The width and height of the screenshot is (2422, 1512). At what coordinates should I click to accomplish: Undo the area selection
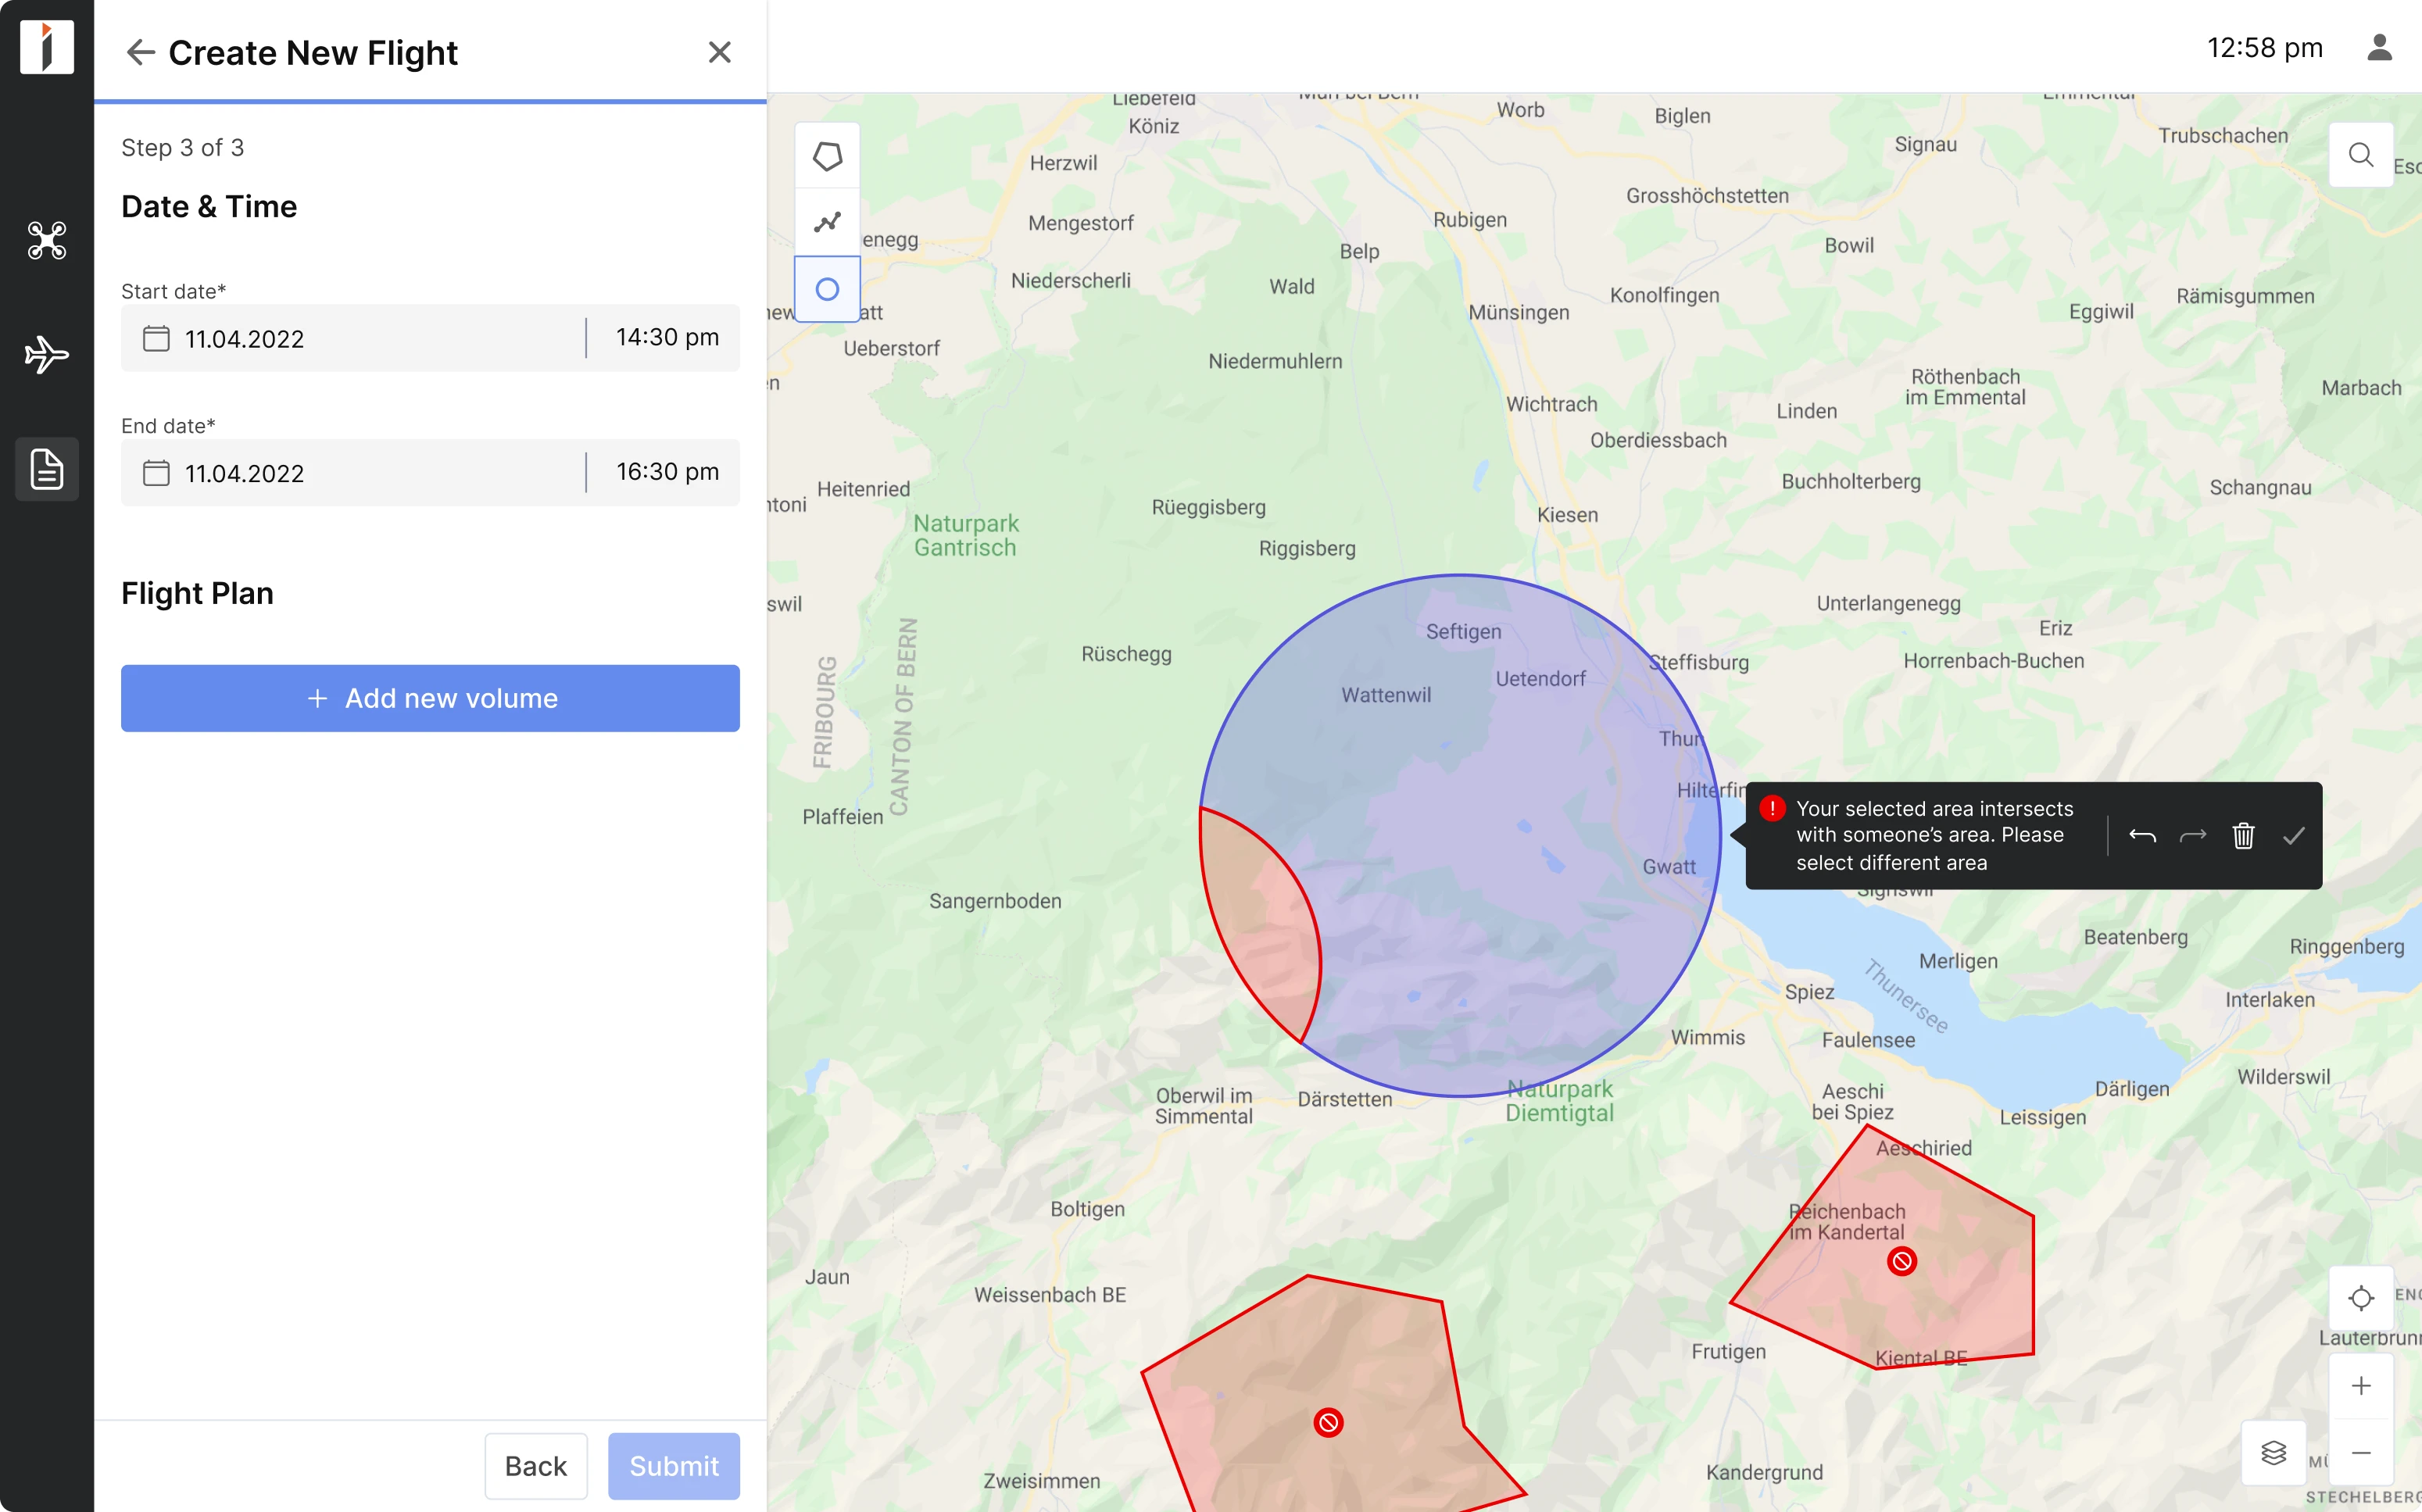pos(2144,836)
